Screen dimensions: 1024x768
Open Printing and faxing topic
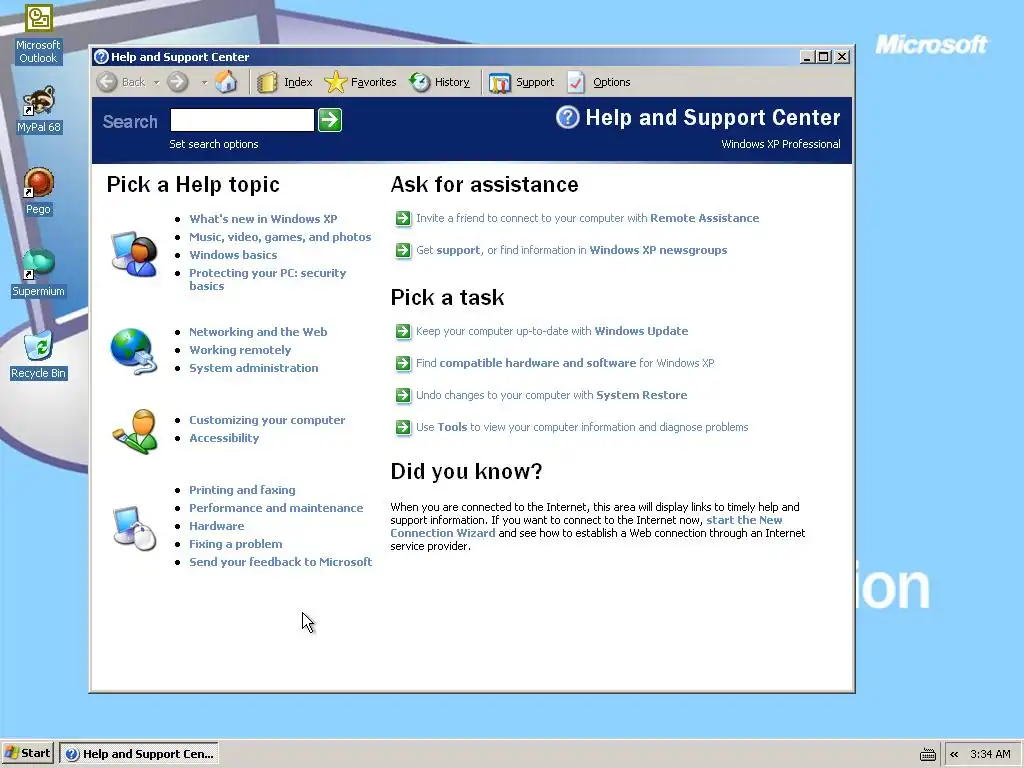(x=242, y=490)
